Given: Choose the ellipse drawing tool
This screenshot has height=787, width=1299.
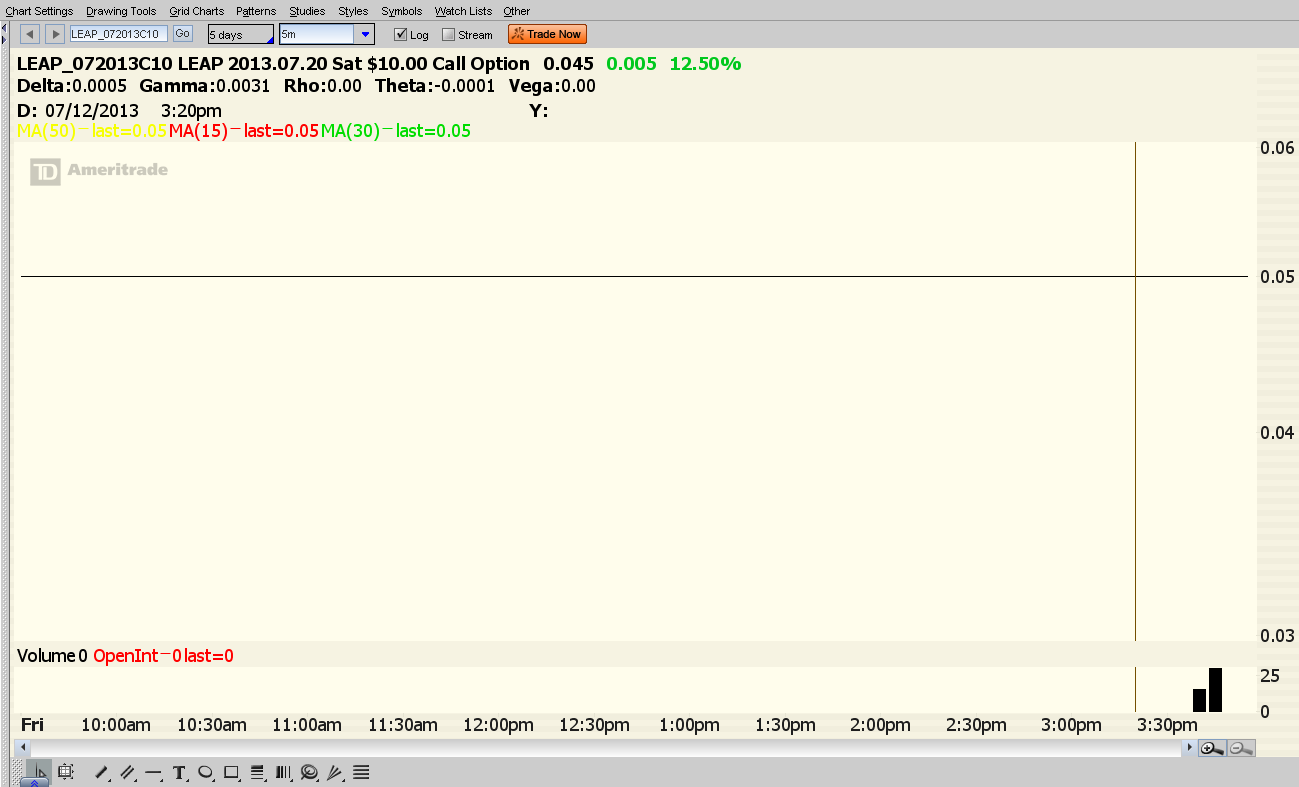Looking at the screenshot, I should tap(206, 772).
